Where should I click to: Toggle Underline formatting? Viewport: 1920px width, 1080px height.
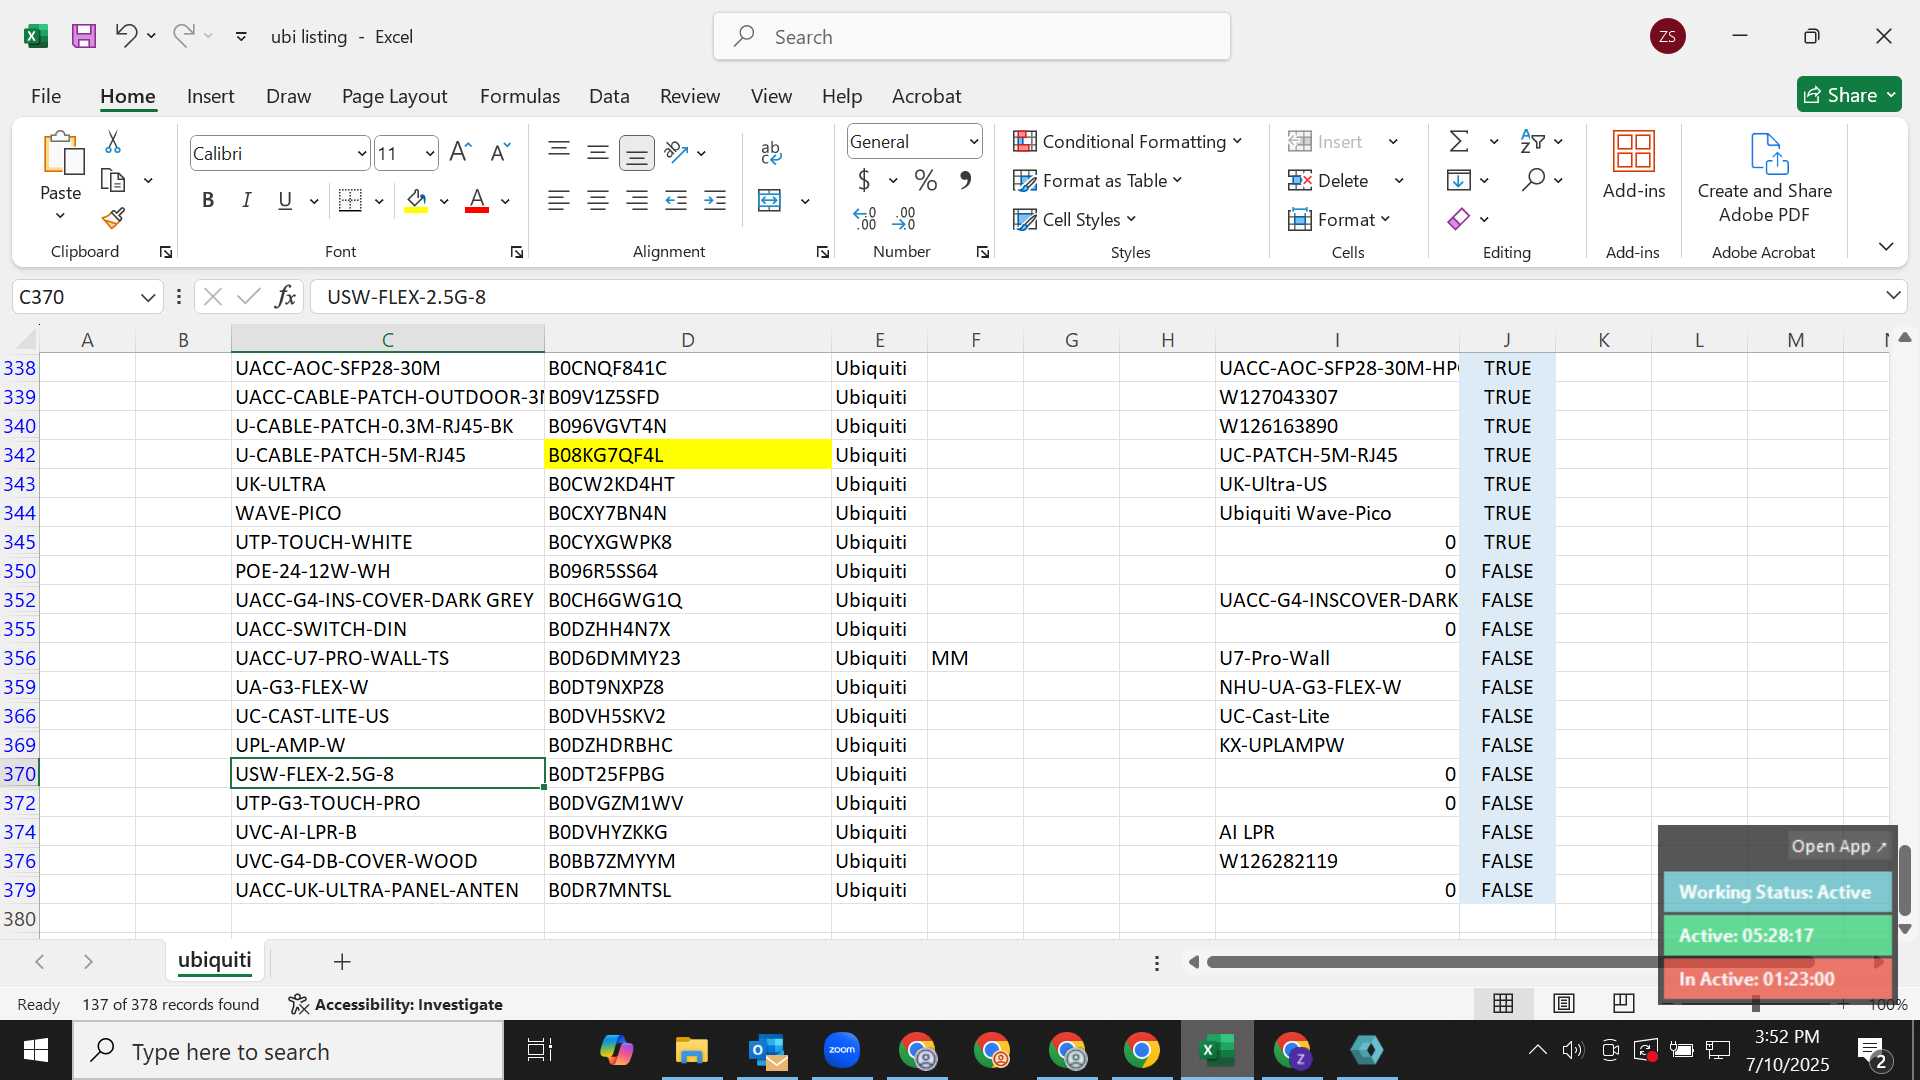coord(285,201)
